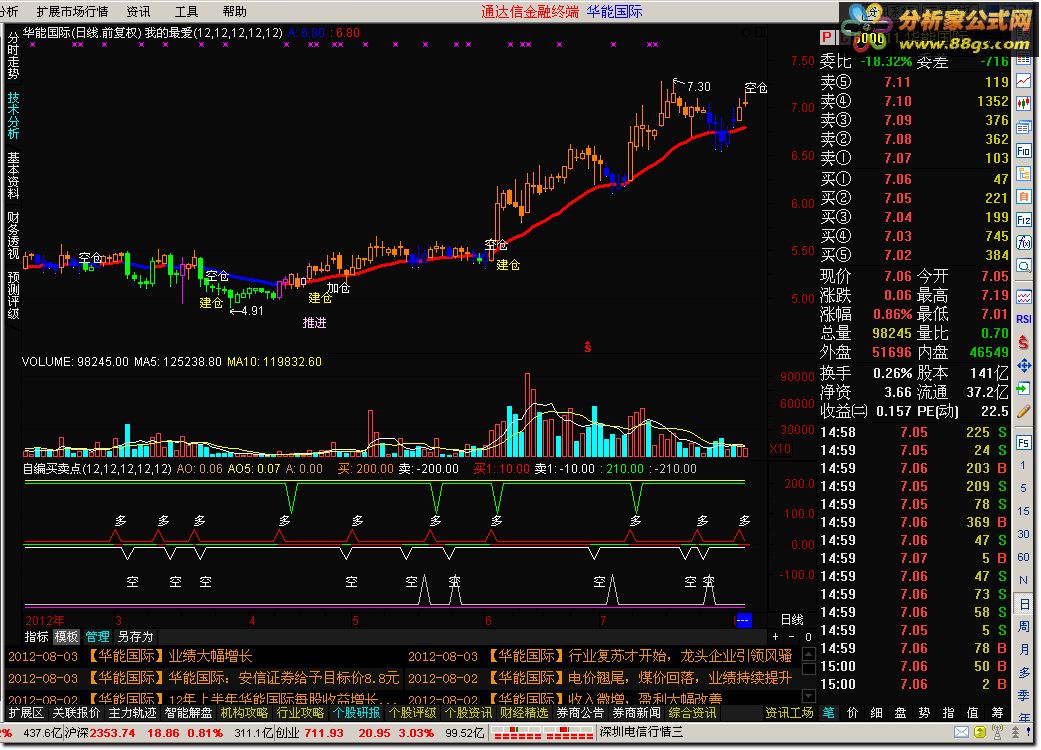
Task: Select 基本资料 in left sidebar
Action: (13, 175)
